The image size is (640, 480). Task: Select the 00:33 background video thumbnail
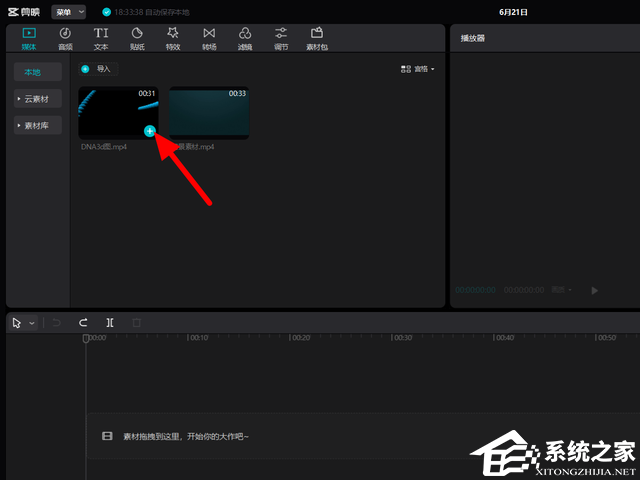coord(209,113)
